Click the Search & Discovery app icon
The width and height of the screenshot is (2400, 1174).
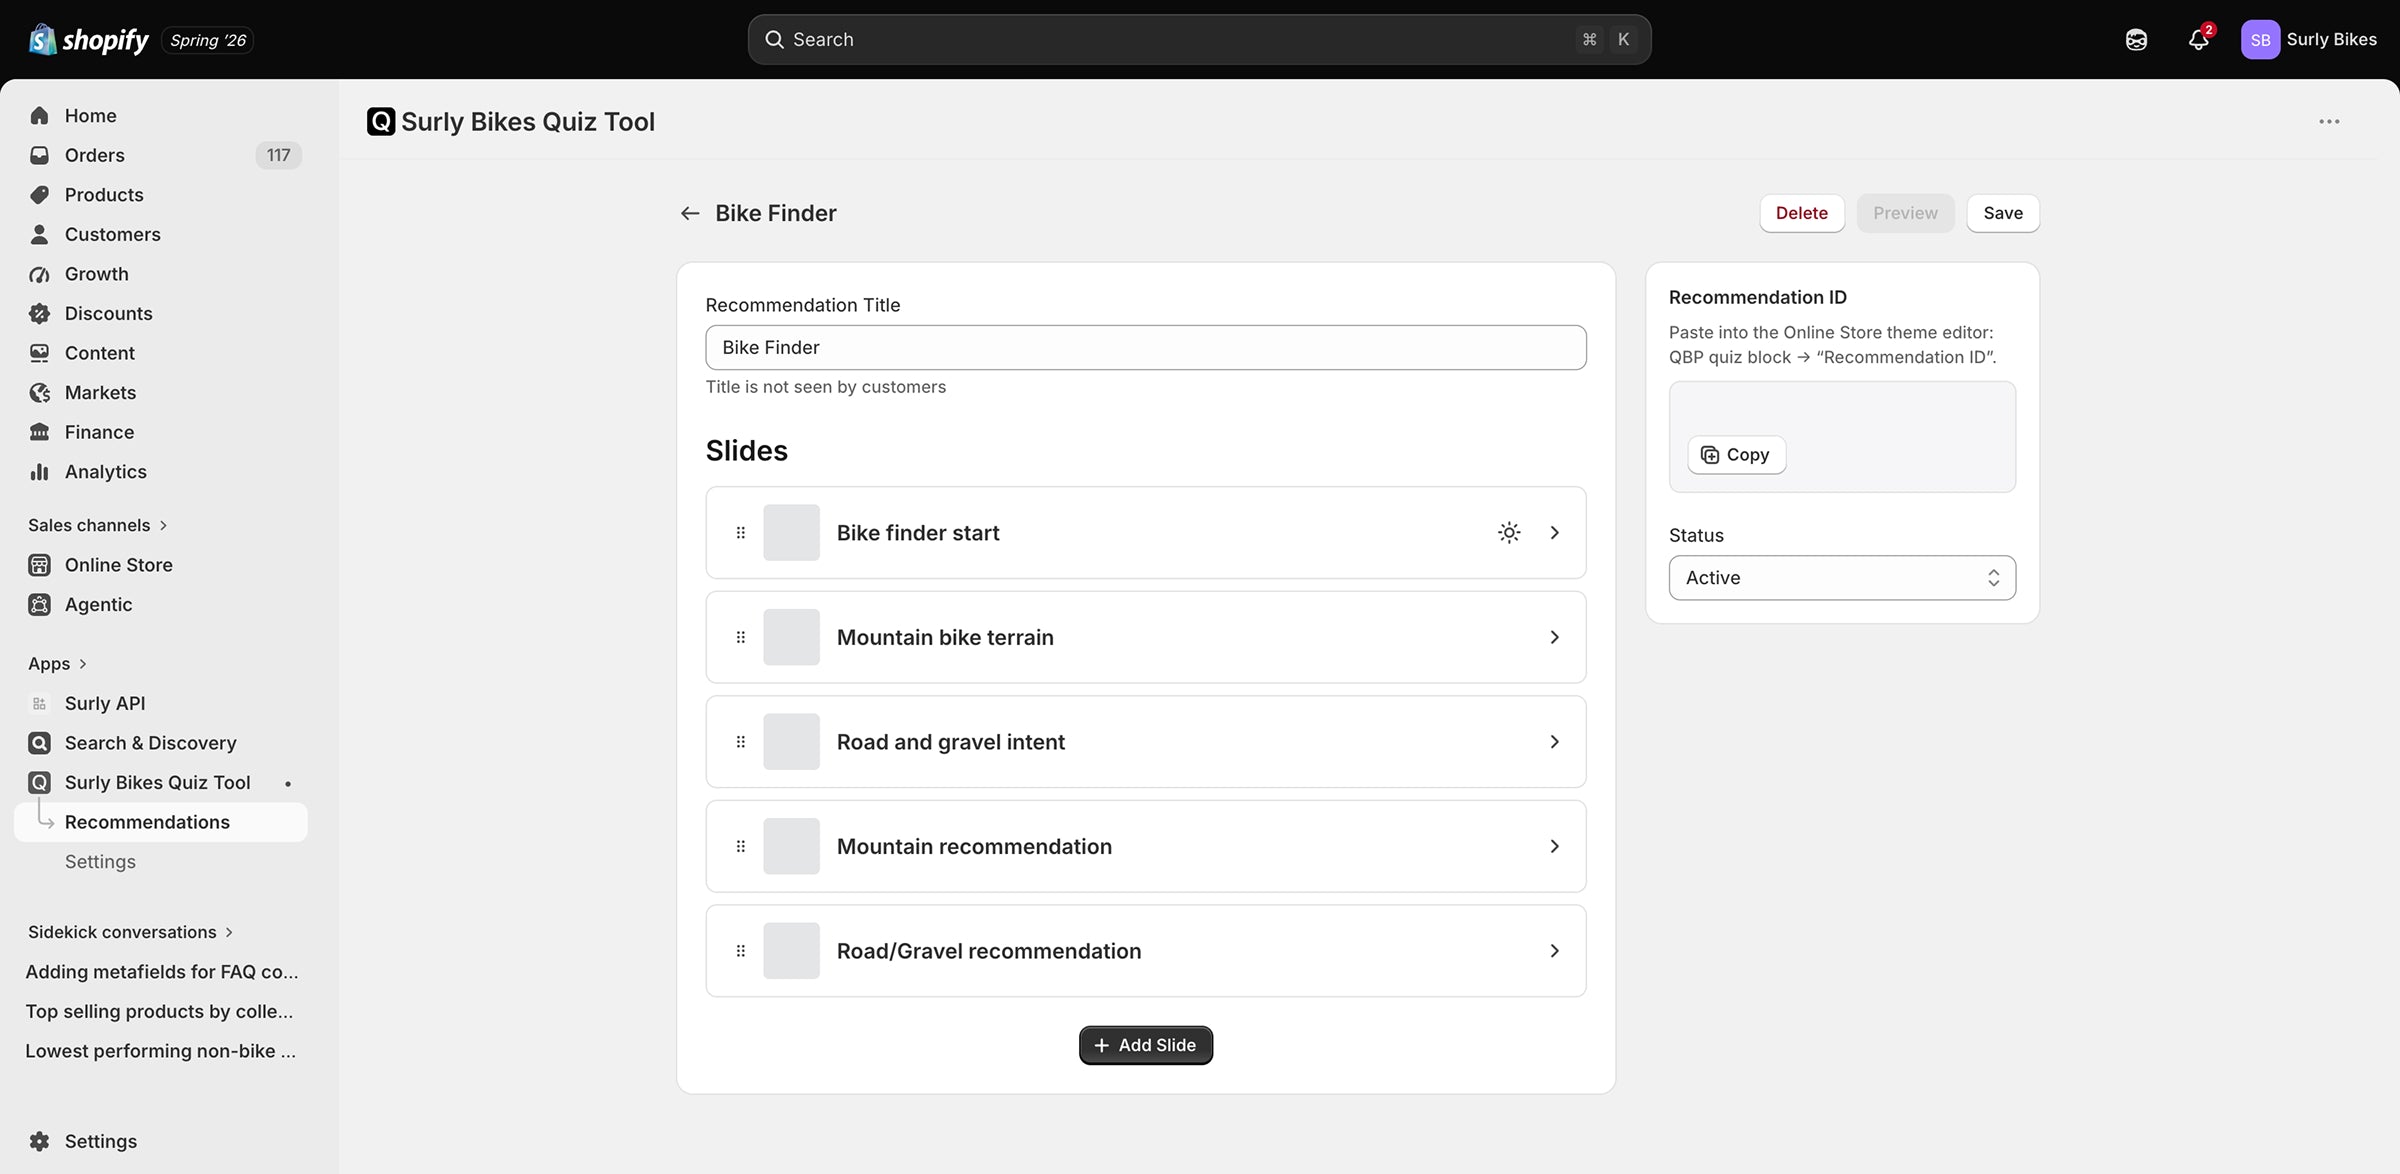tap(39, 743)
